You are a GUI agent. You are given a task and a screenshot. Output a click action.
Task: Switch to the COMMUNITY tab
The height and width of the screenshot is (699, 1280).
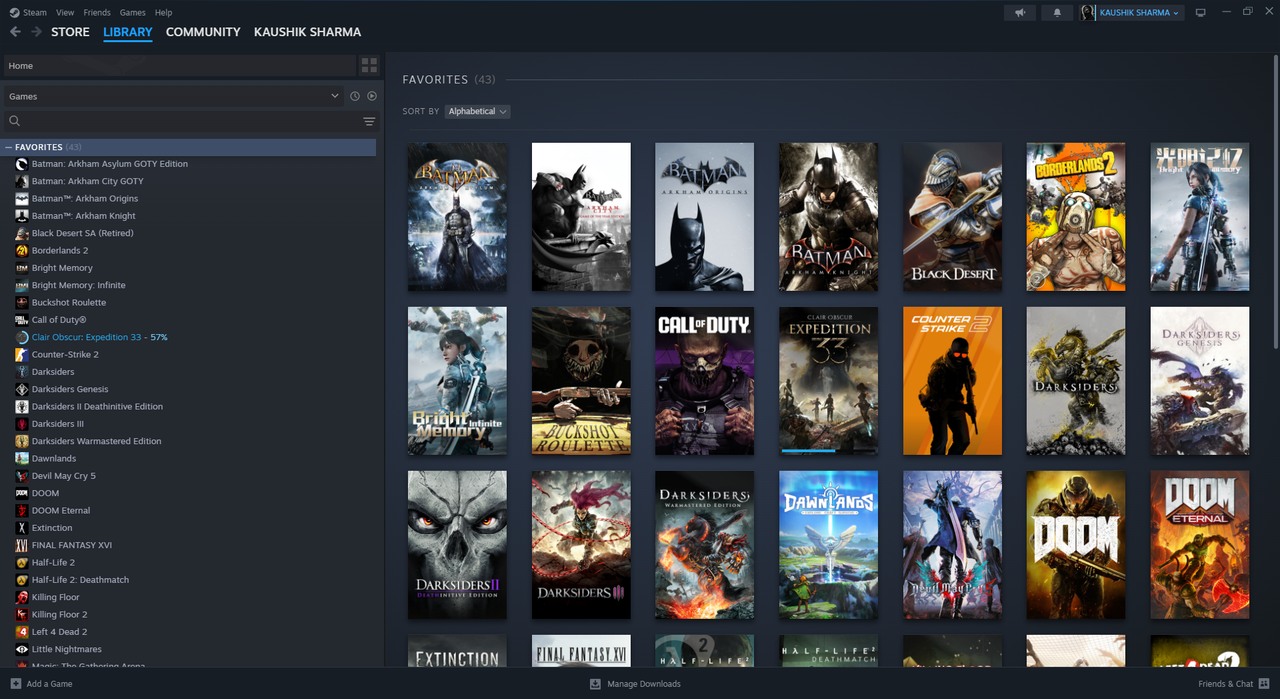[x=203, y=32]
